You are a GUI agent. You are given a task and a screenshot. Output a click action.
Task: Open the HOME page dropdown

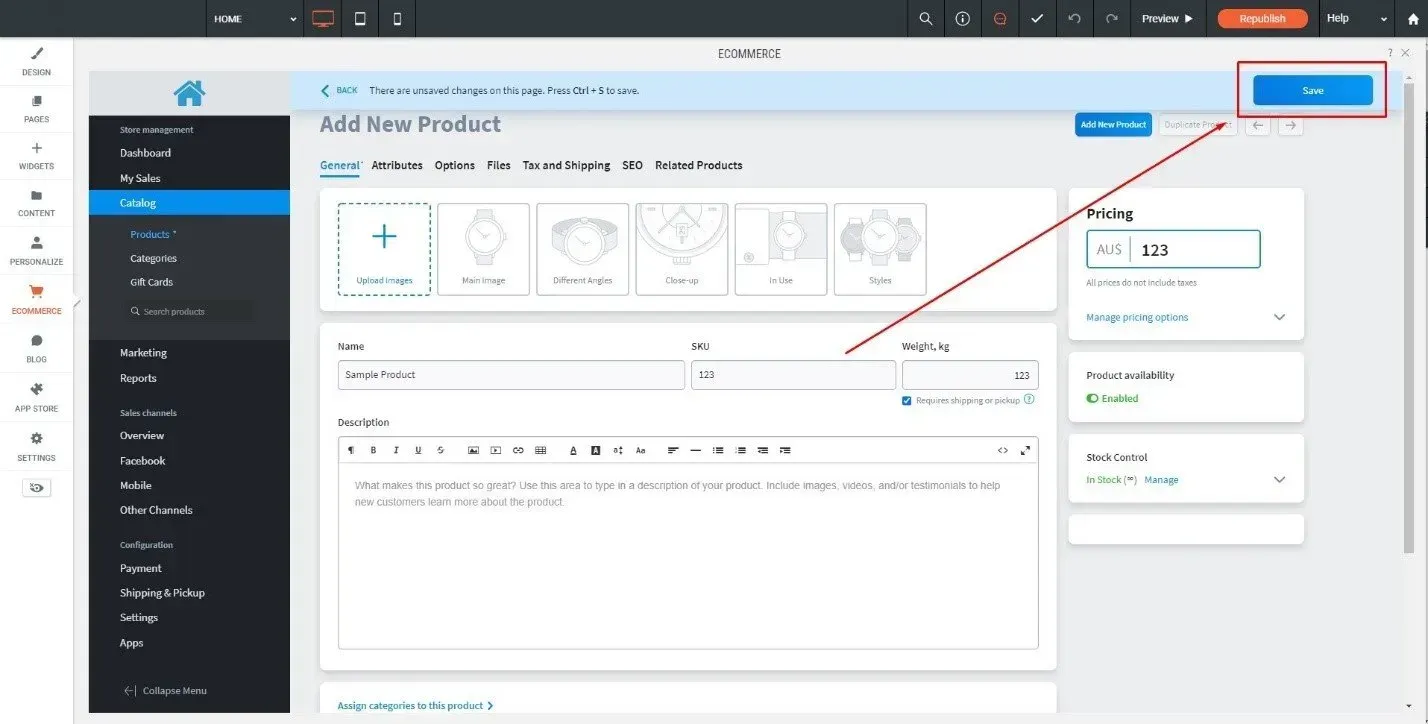[x=255, y=18]
